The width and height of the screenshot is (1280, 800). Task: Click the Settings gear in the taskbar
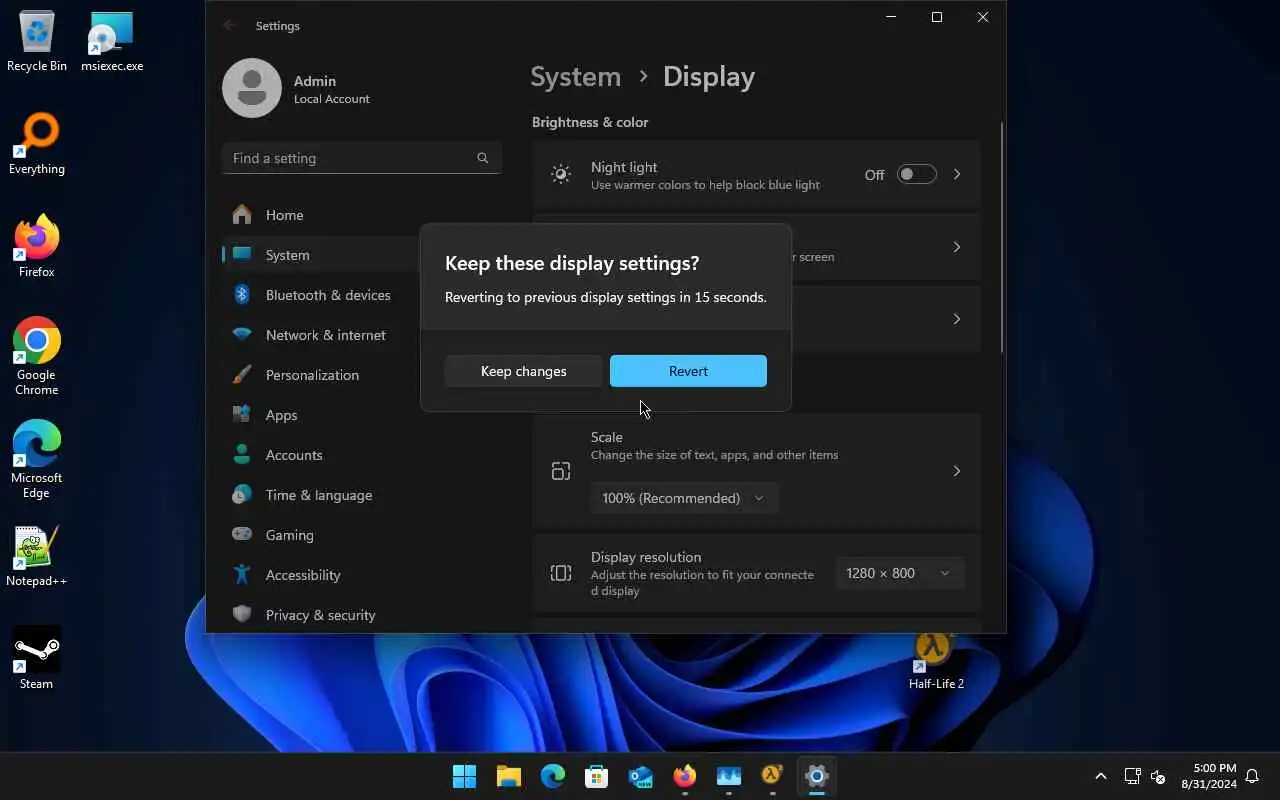coord(817,776)
